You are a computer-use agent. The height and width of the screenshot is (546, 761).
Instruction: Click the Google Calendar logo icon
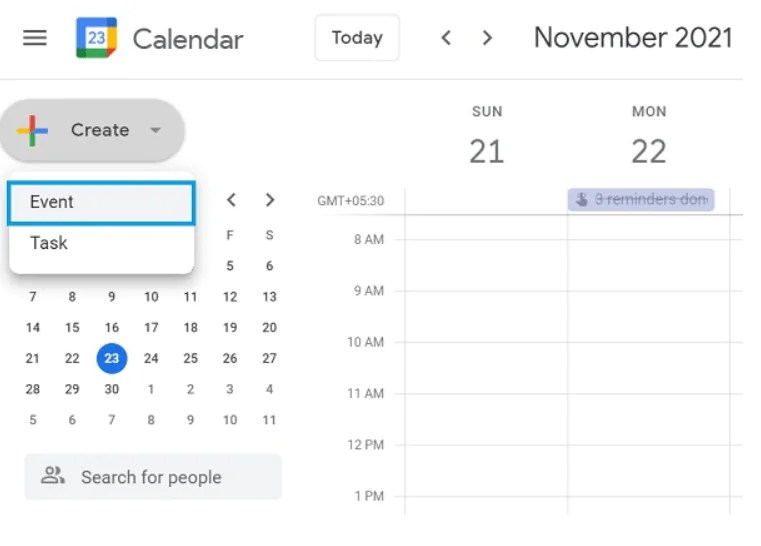[x=96, y=38]
